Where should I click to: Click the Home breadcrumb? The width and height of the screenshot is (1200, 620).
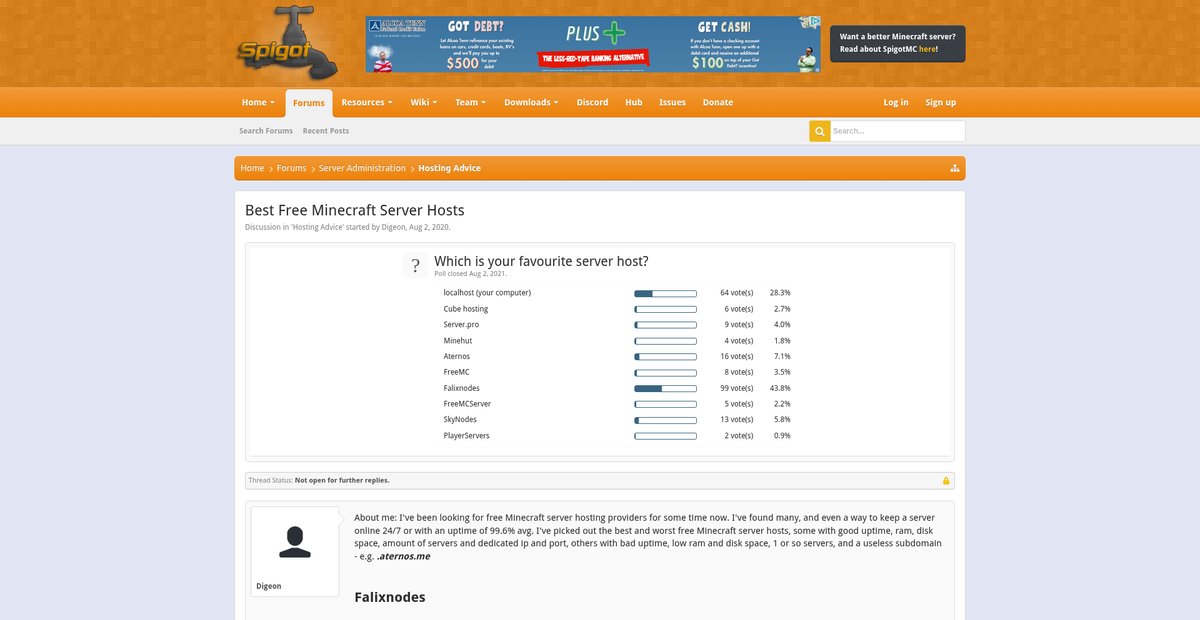point(252,168)
